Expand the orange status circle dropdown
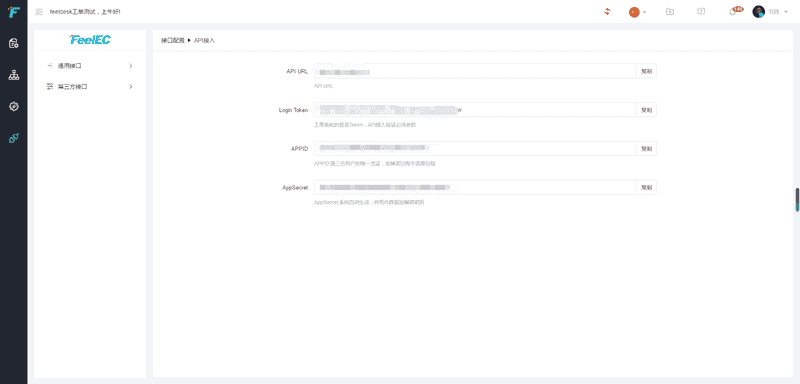This screenshot has width=800, height=384. pyautogui.click(x=637, y=12)
